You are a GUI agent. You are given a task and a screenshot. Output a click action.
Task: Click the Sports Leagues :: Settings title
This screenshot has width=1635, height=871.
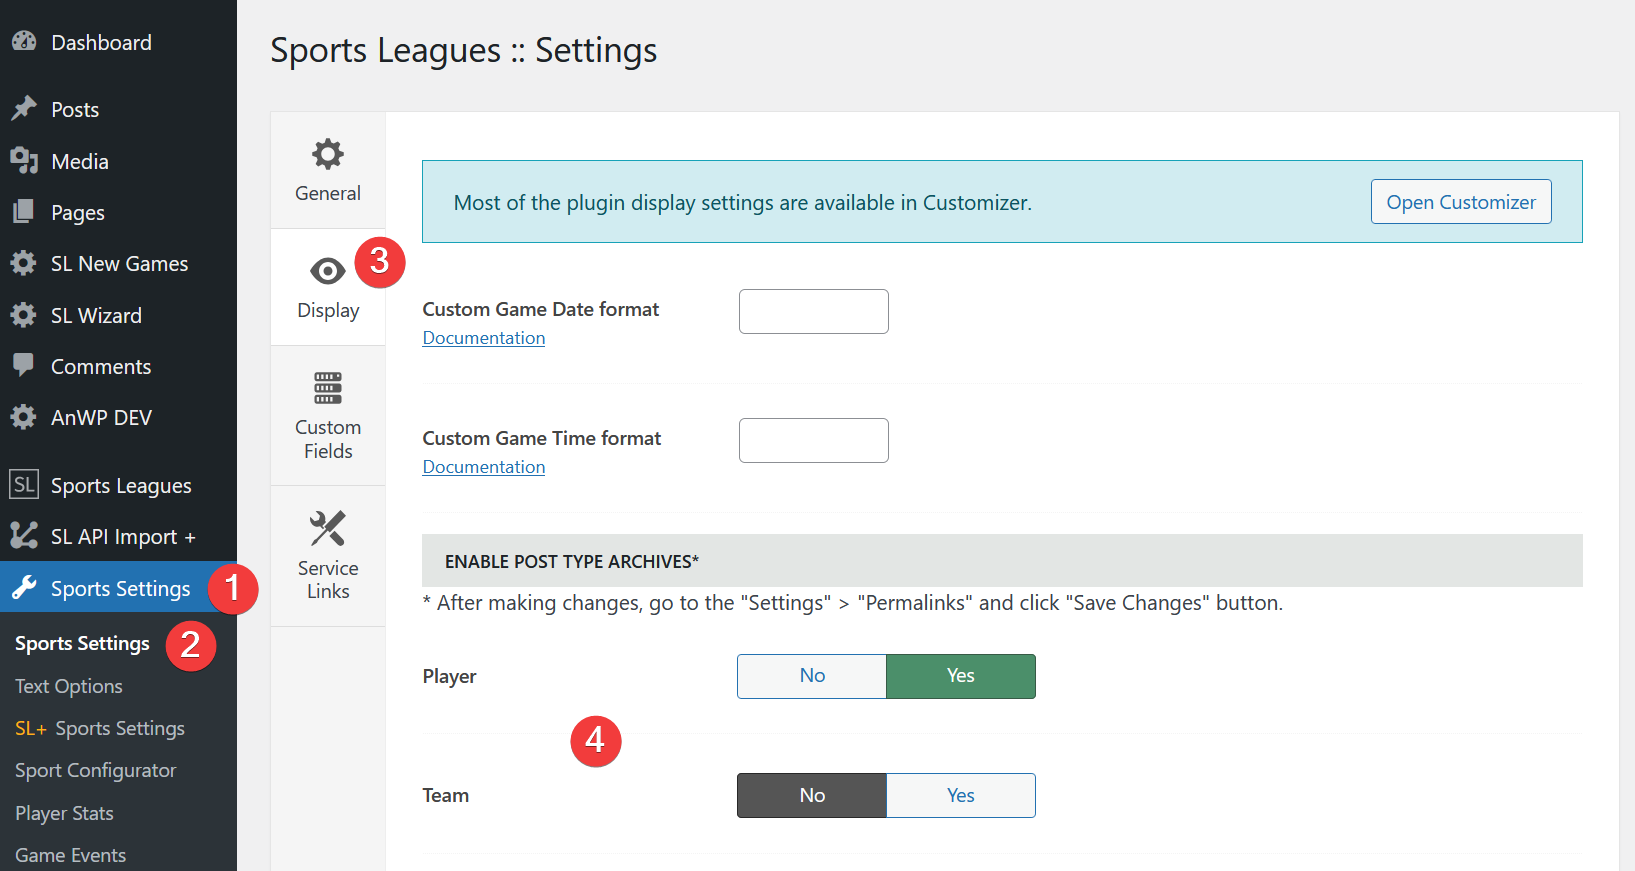[464, 50]
